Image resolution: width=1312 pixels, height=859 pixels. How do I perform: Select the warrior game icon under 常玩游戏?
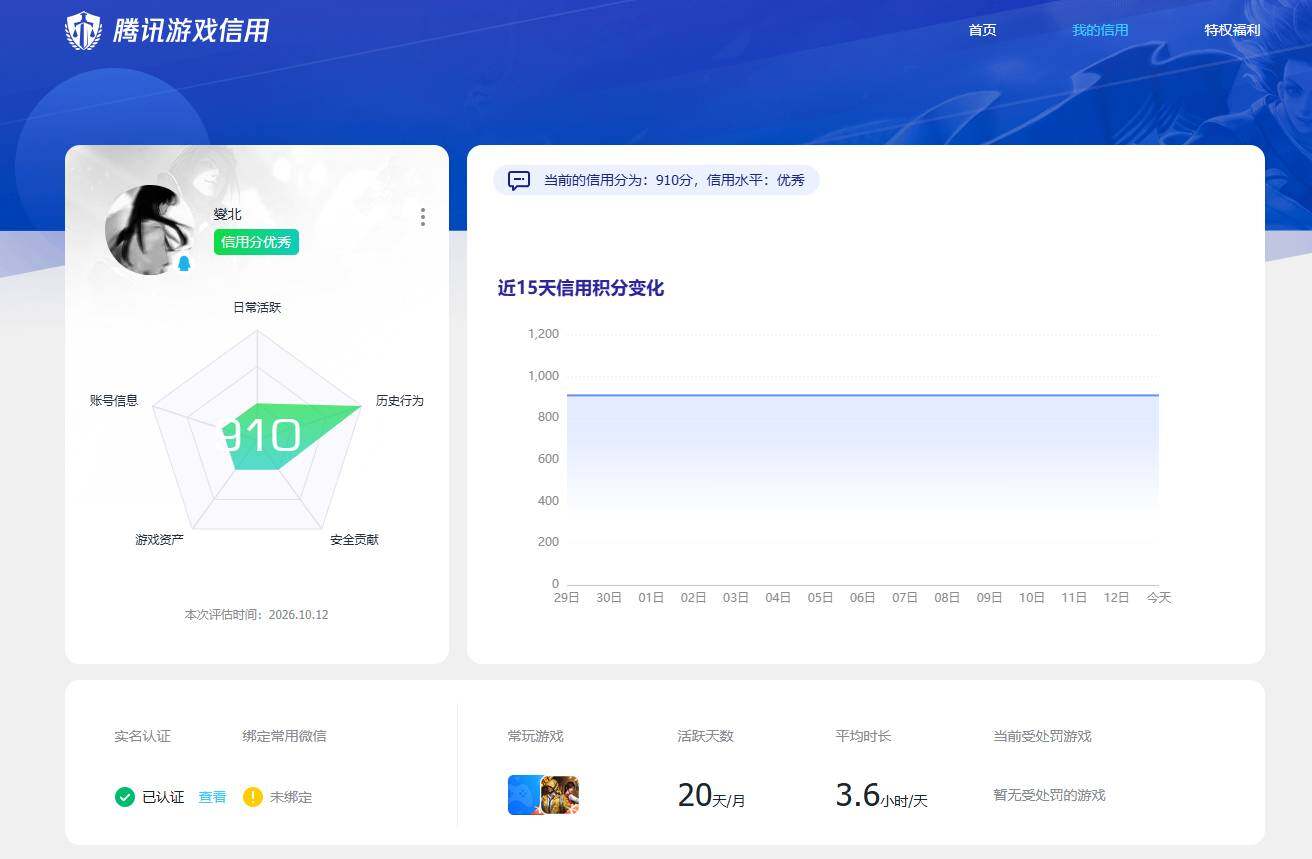click(561, 795)
